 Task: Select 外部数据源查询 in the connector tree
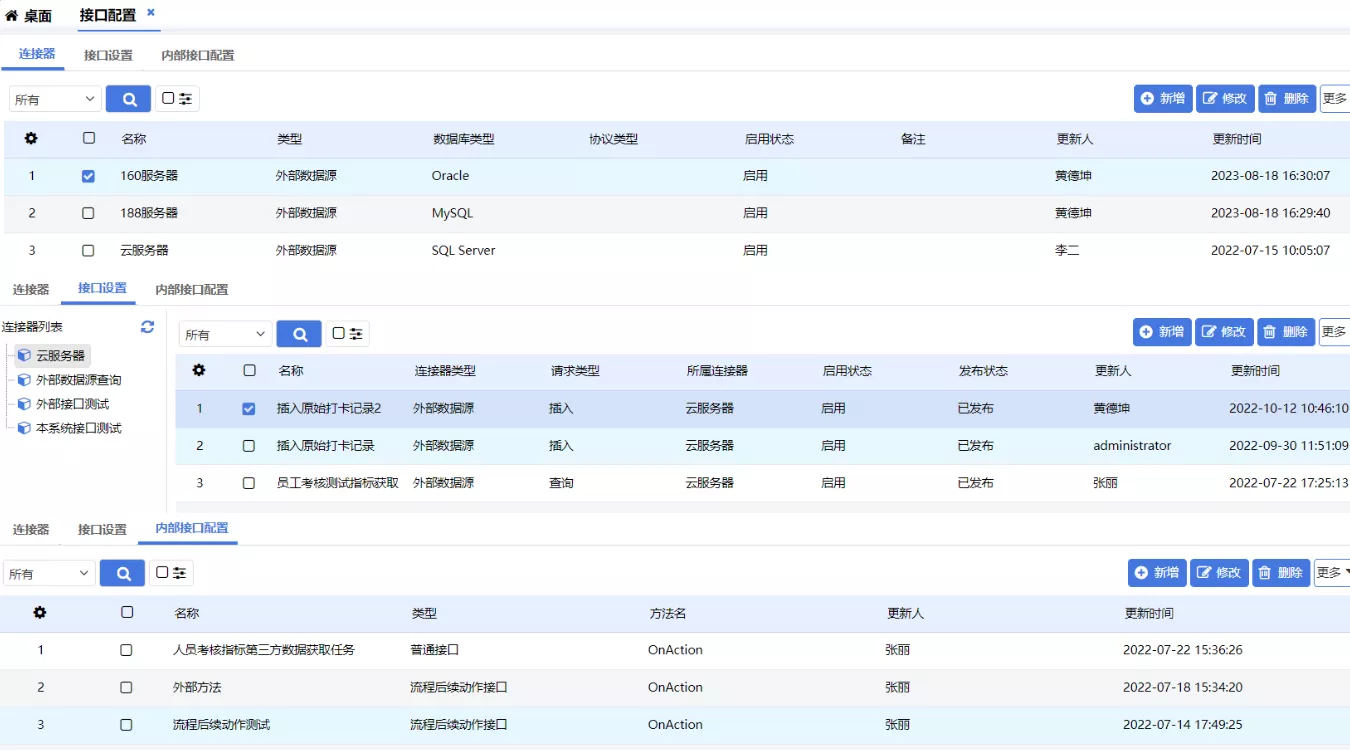(78, 380)
